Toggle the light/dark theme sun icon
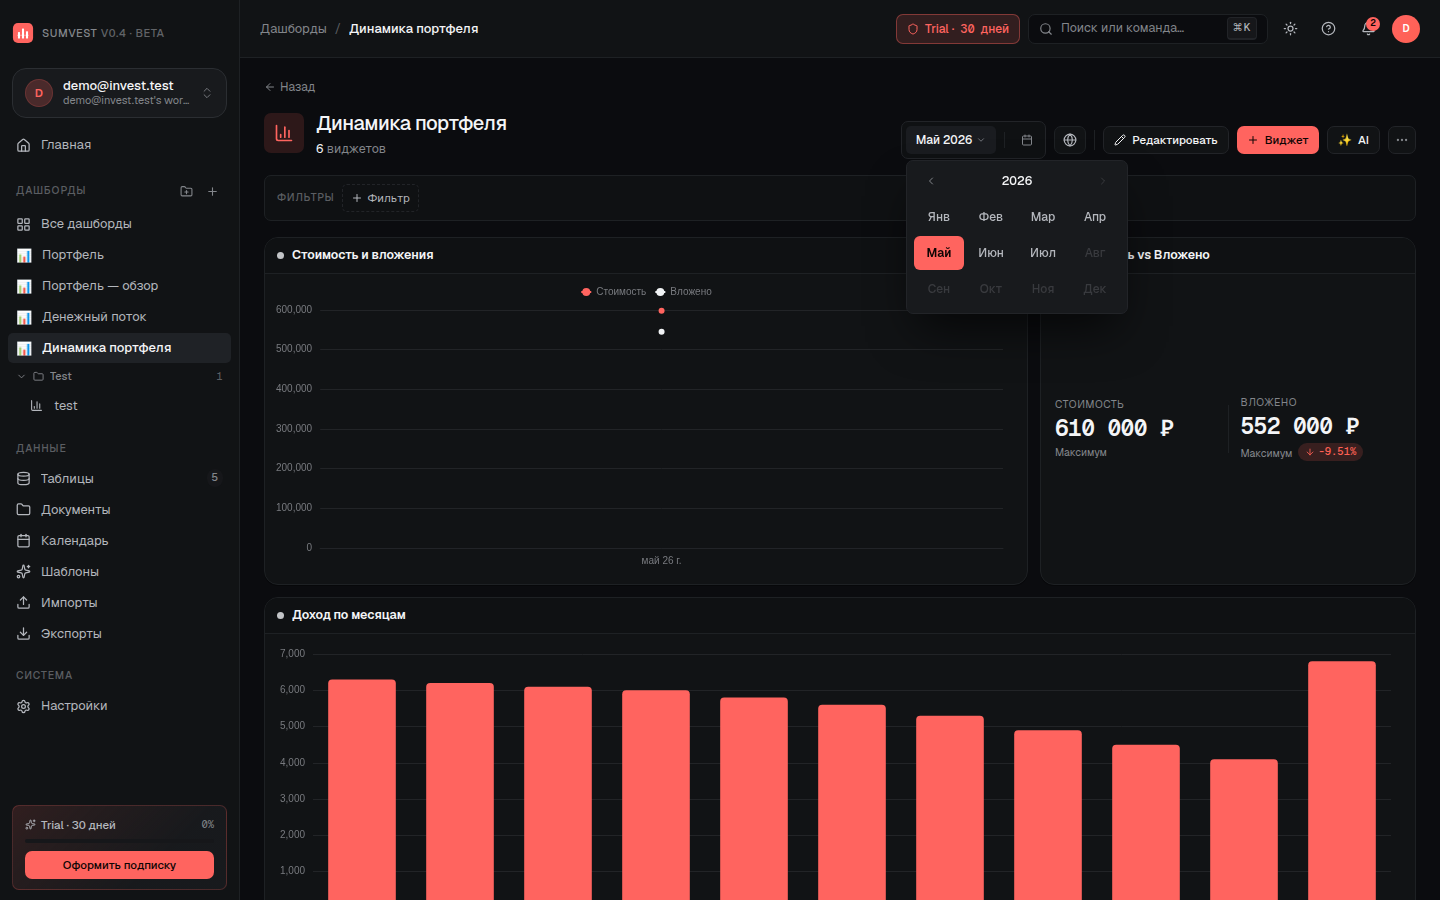 pyautogui.click(x=1291, y=29)
